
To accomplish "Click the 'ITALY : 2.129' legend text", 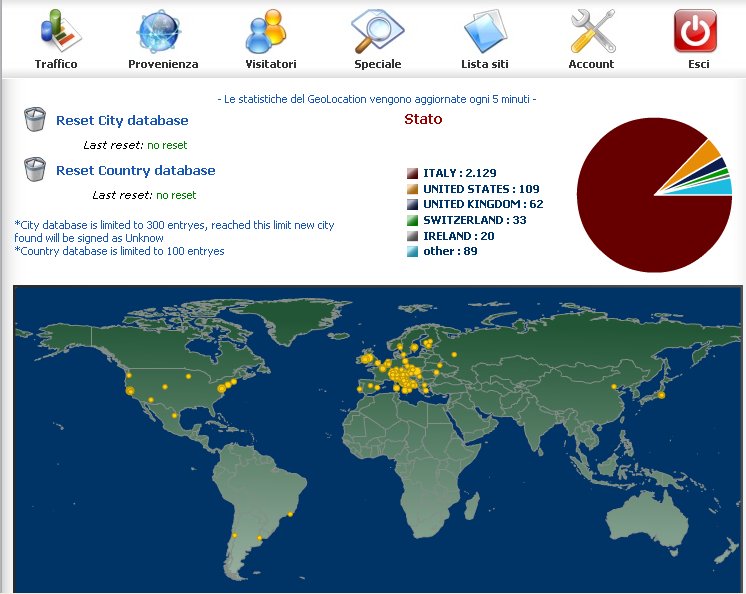I will point(460,173).
